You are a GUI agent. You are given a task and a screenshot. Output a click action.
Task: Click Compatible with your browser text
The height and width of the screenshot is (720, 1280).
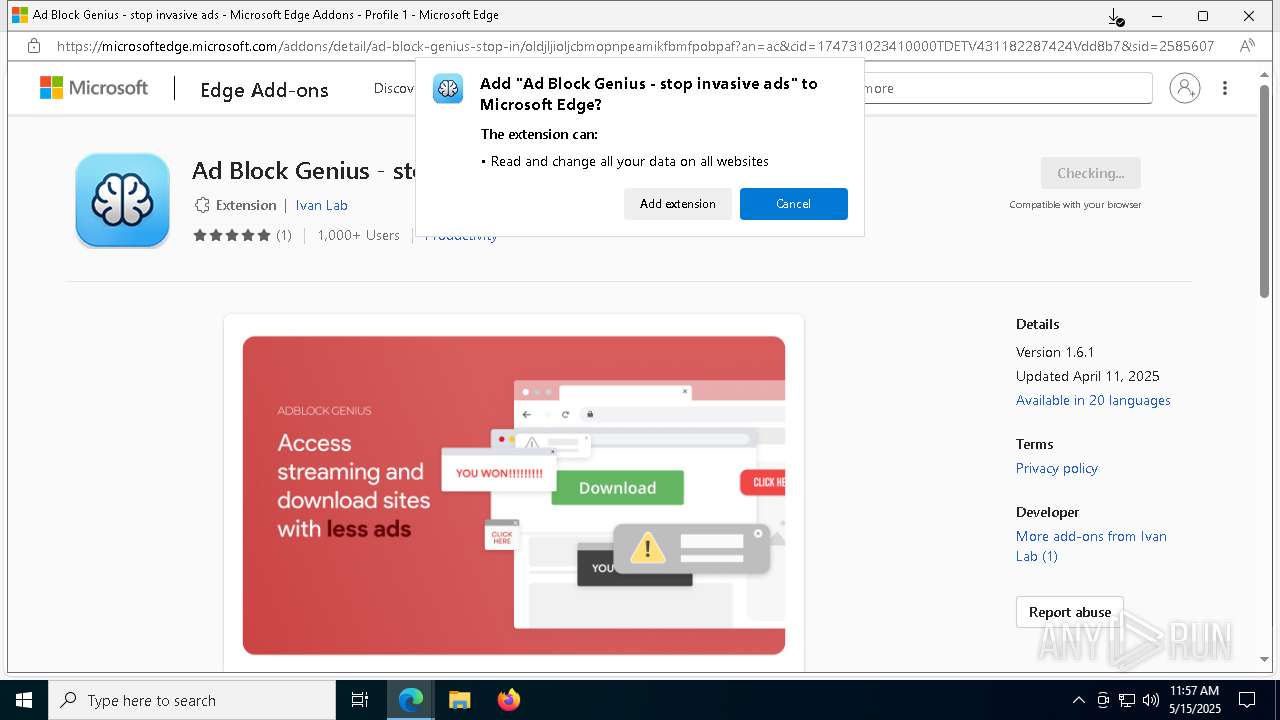coord(1075,205)
